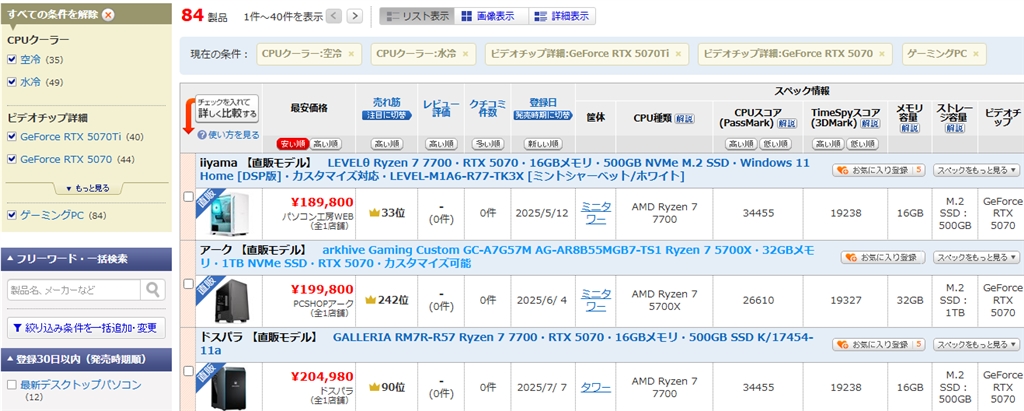Switch to リスト表示 view
1024x411 pixels.
(x=417, y=16)
